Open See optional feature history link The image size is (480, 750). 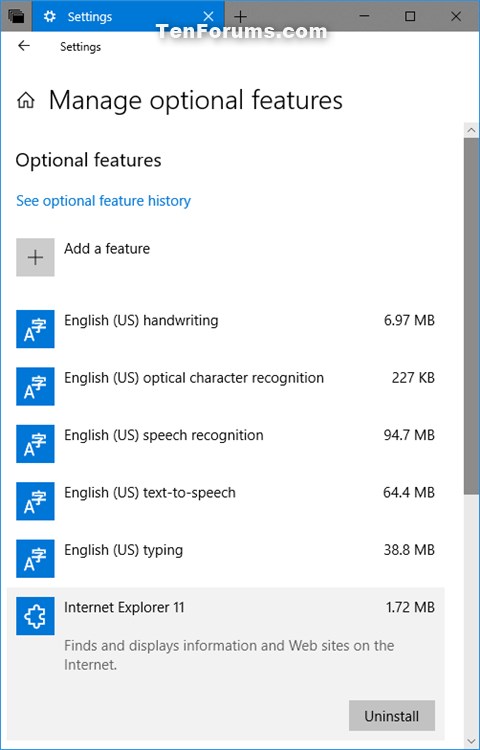click(103, 200)
